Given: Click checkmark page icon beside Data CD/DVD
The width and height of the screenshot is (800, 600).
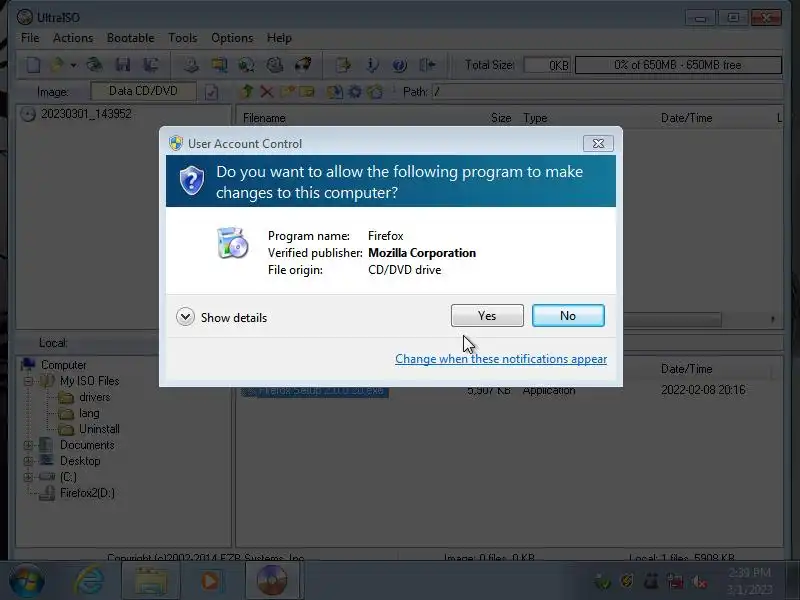Looking at the screenshot, I should coord(211,92).
